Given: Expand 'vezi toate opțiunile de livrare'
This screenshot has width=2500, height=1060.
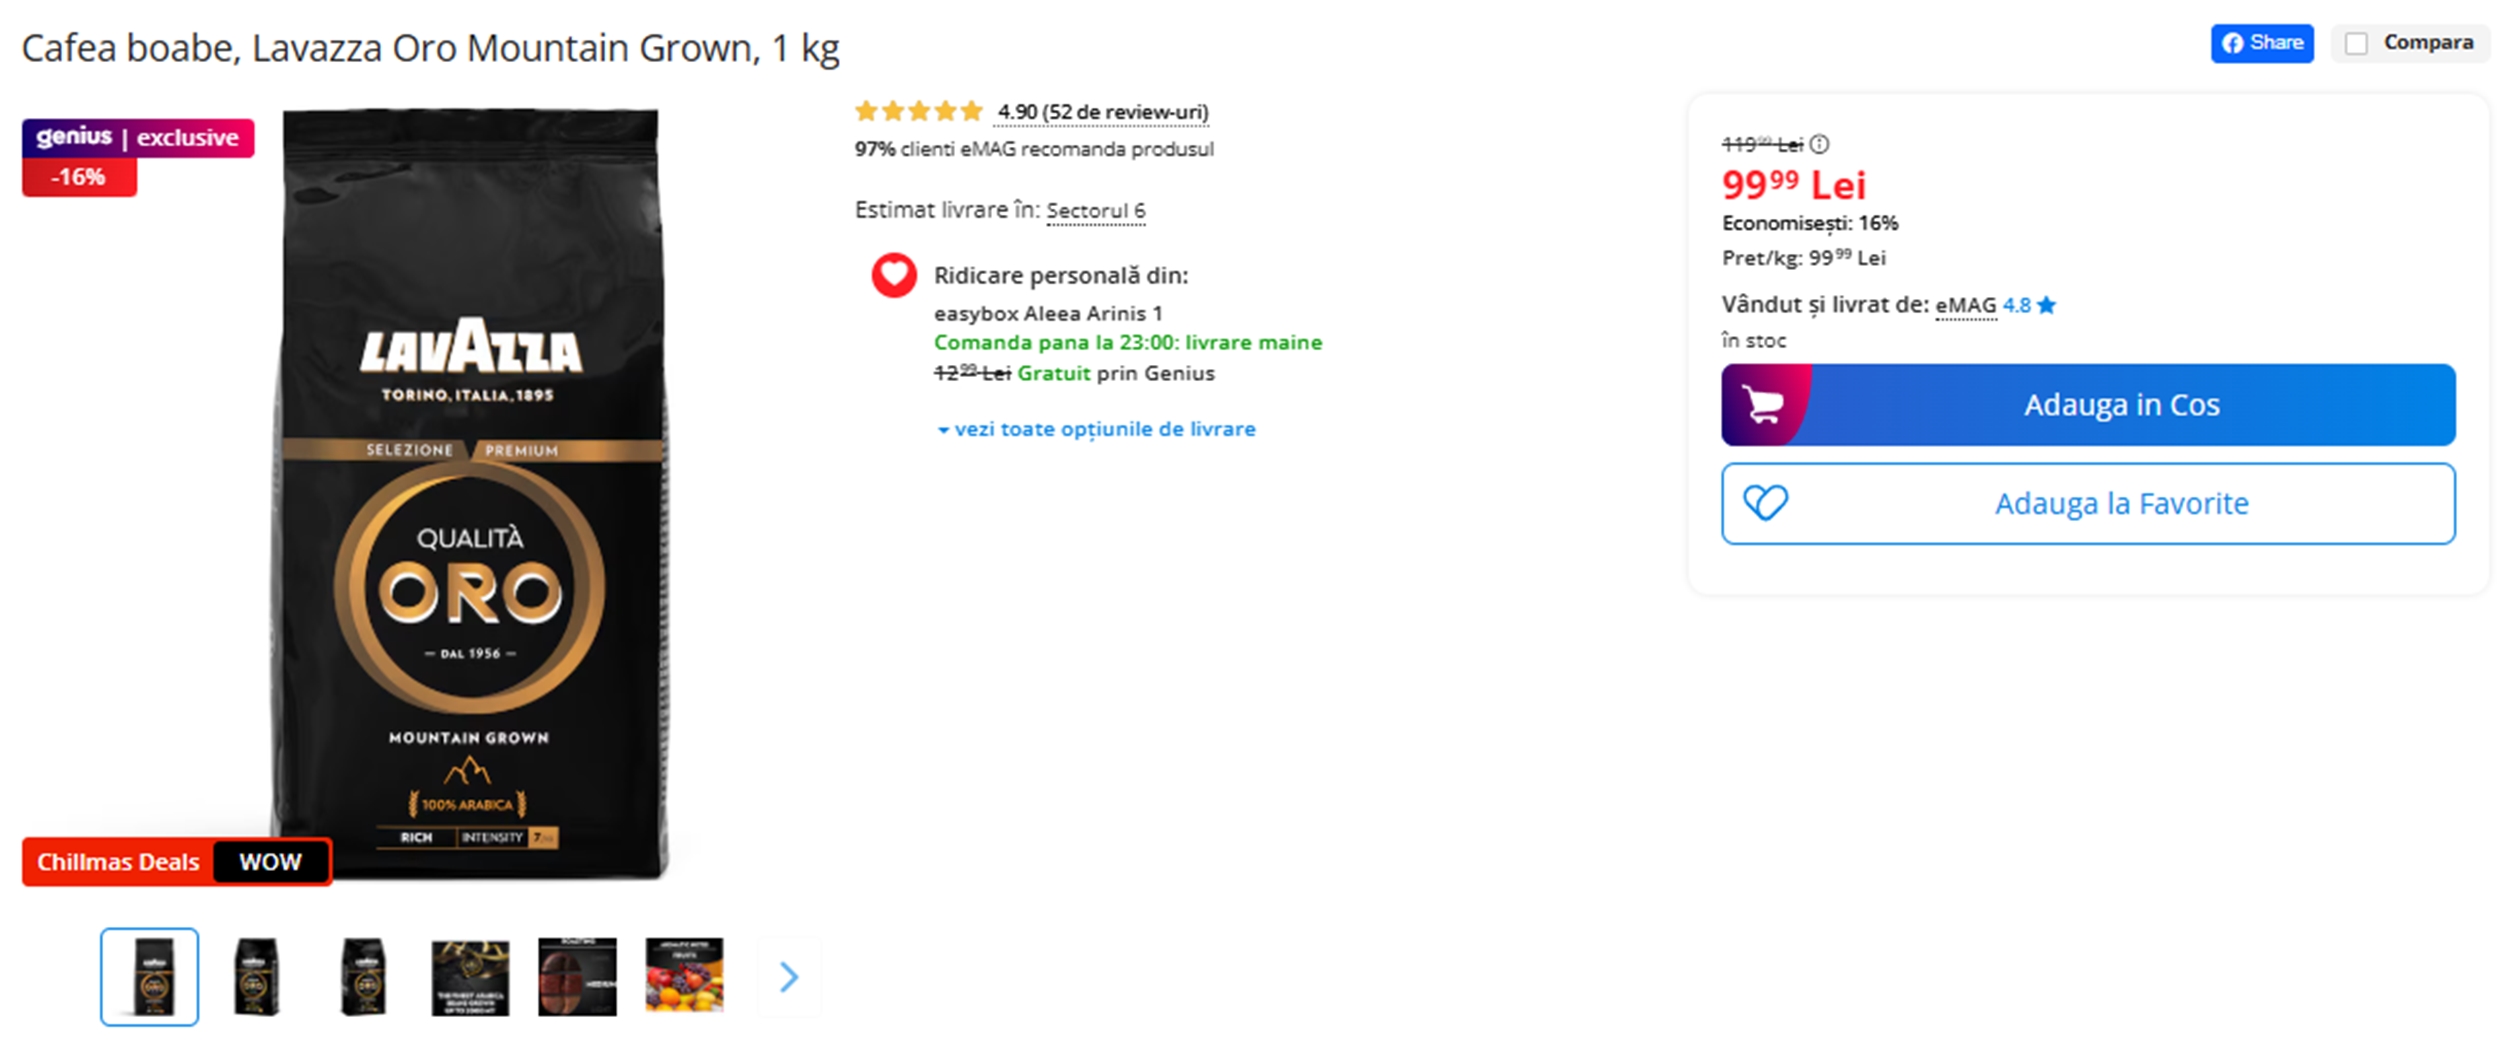Looking at the screenshot, I should coord(1096,429).
